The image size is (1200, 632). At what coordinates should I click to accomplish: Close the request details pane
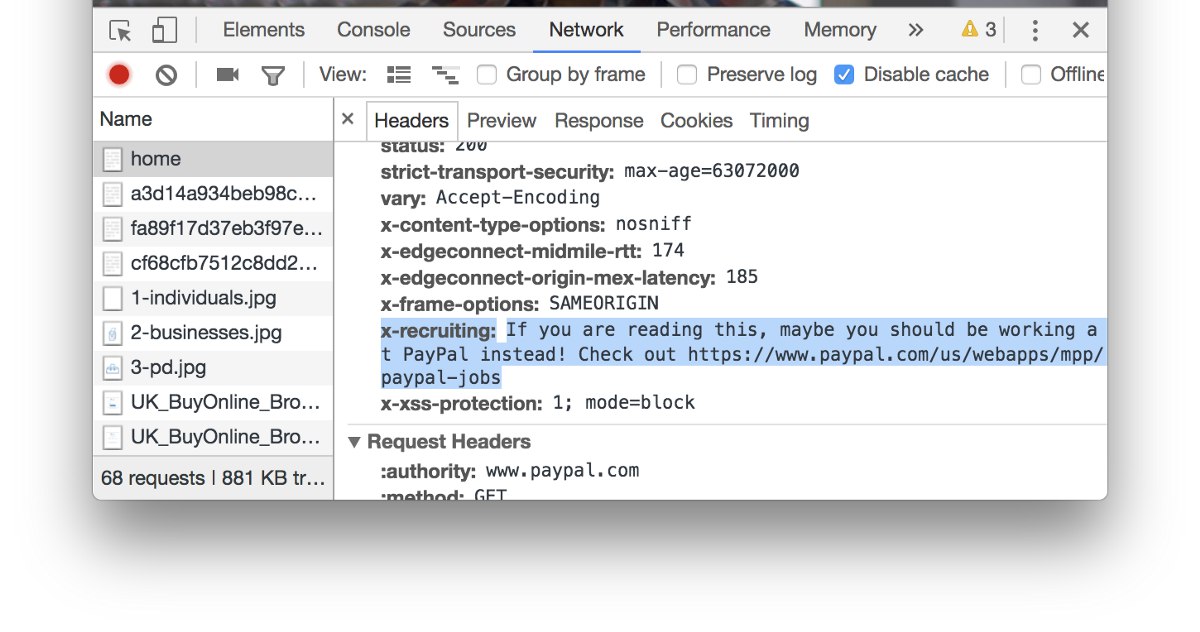tap(348, 119)
